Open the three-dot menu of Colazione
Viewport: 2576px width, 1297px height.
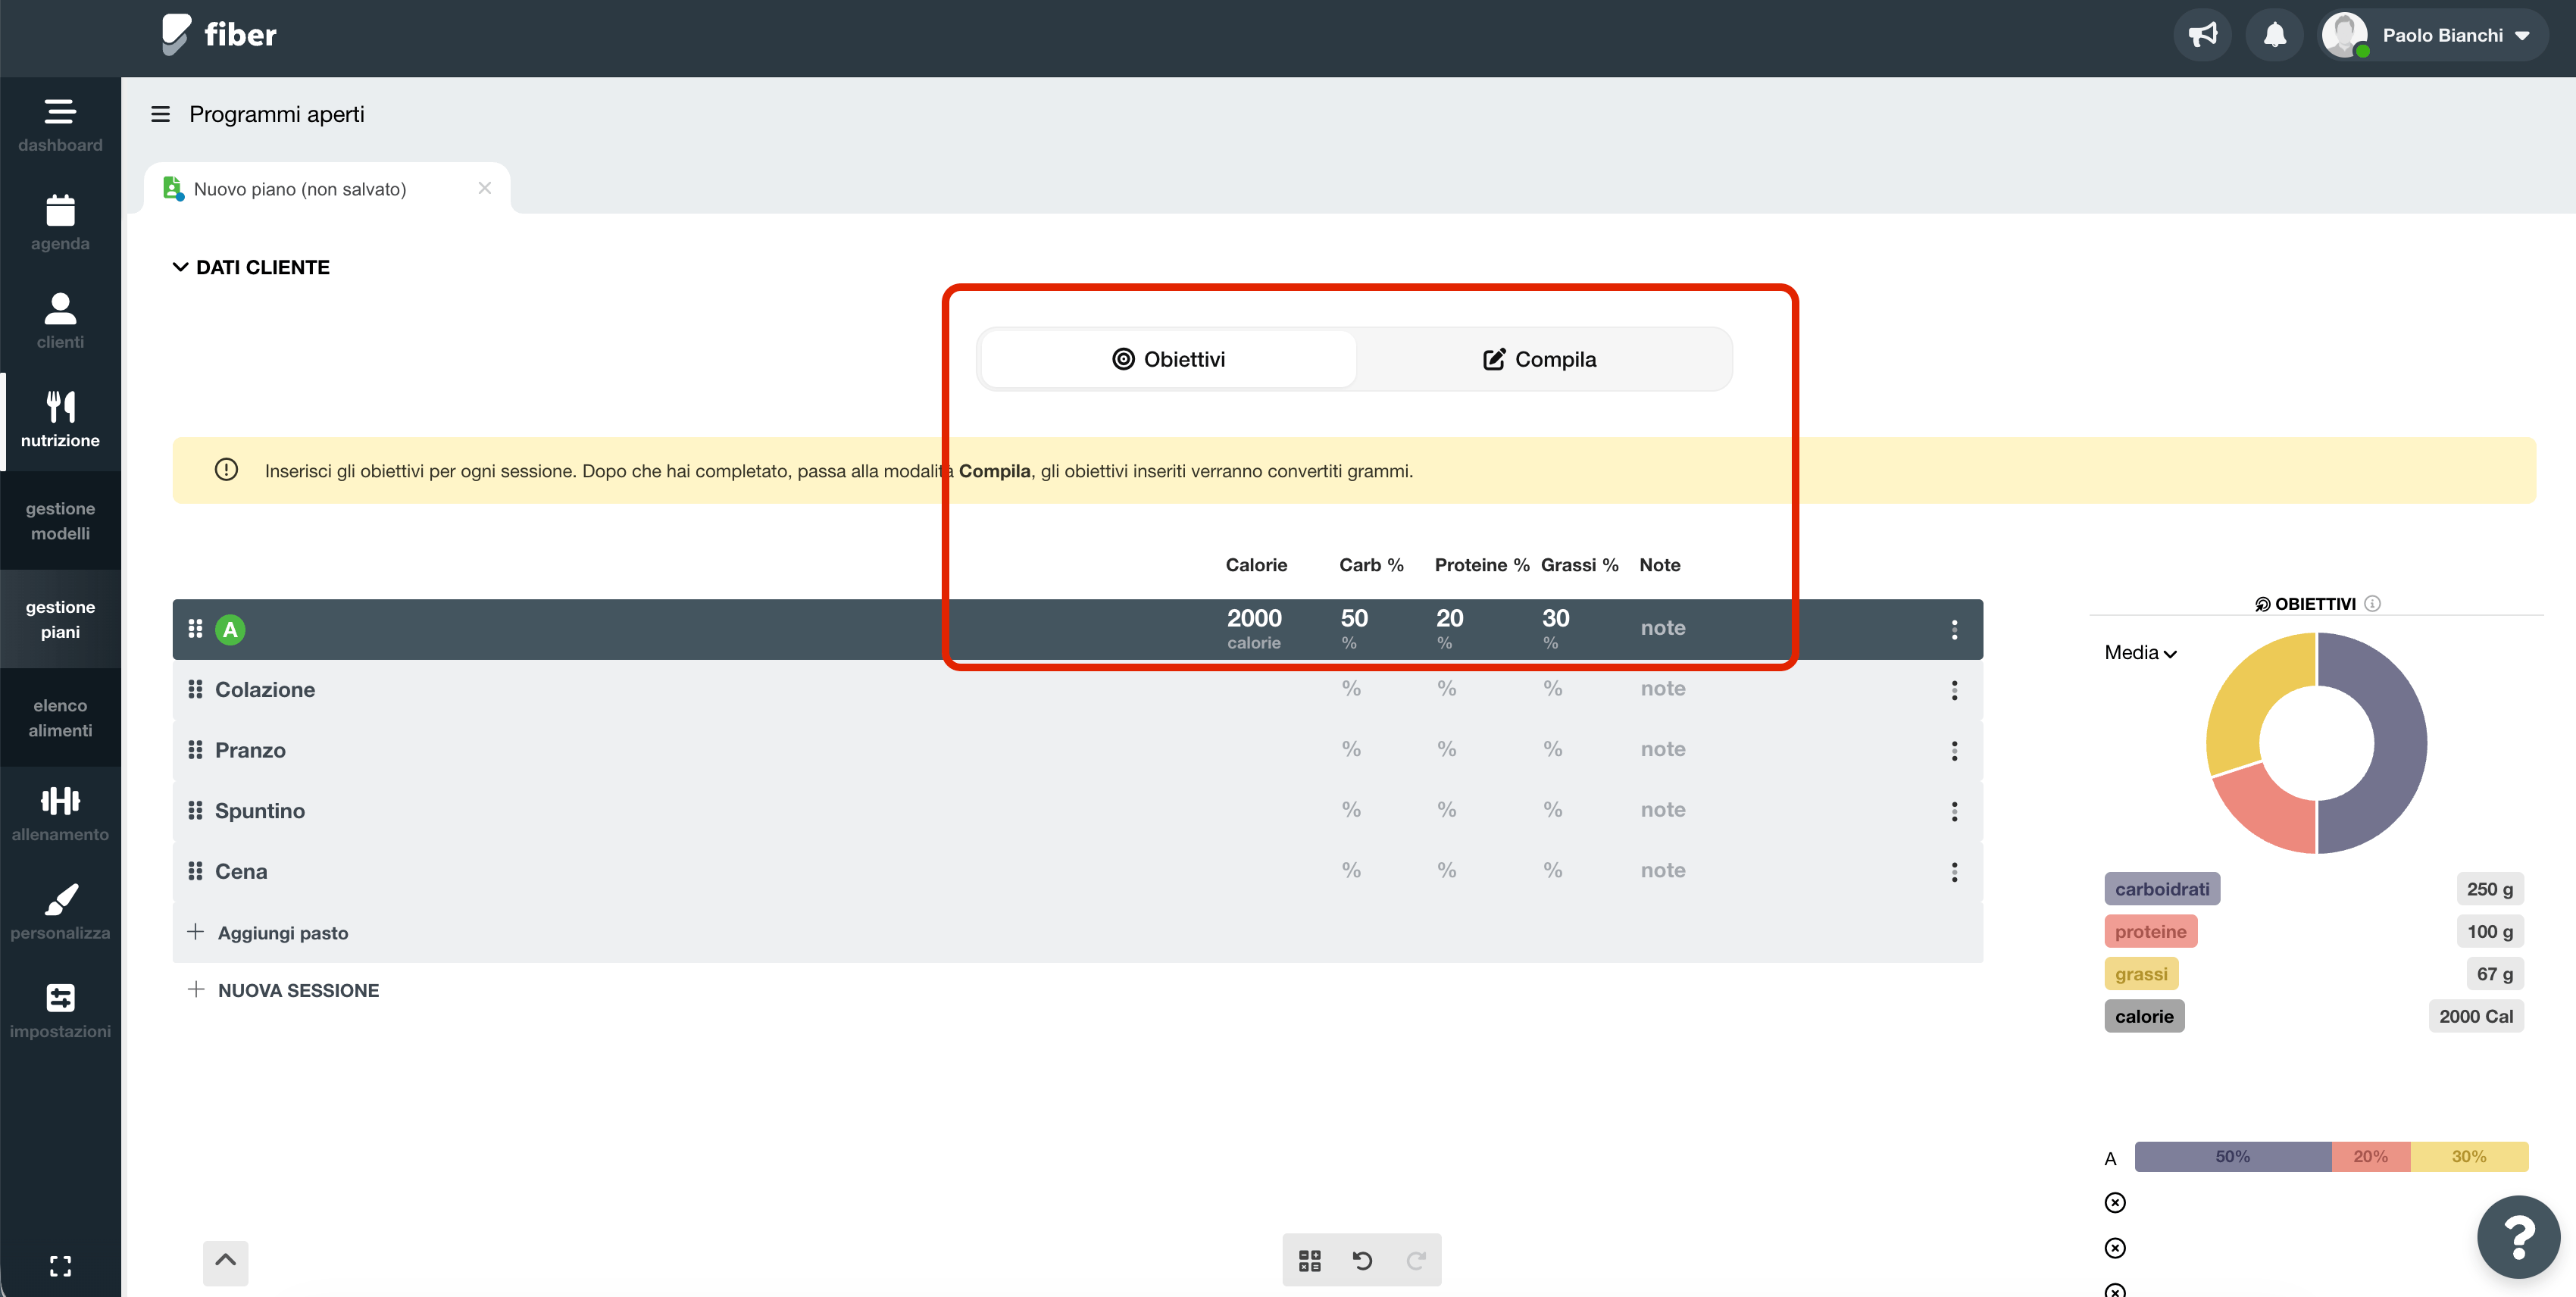point(1954,690)
